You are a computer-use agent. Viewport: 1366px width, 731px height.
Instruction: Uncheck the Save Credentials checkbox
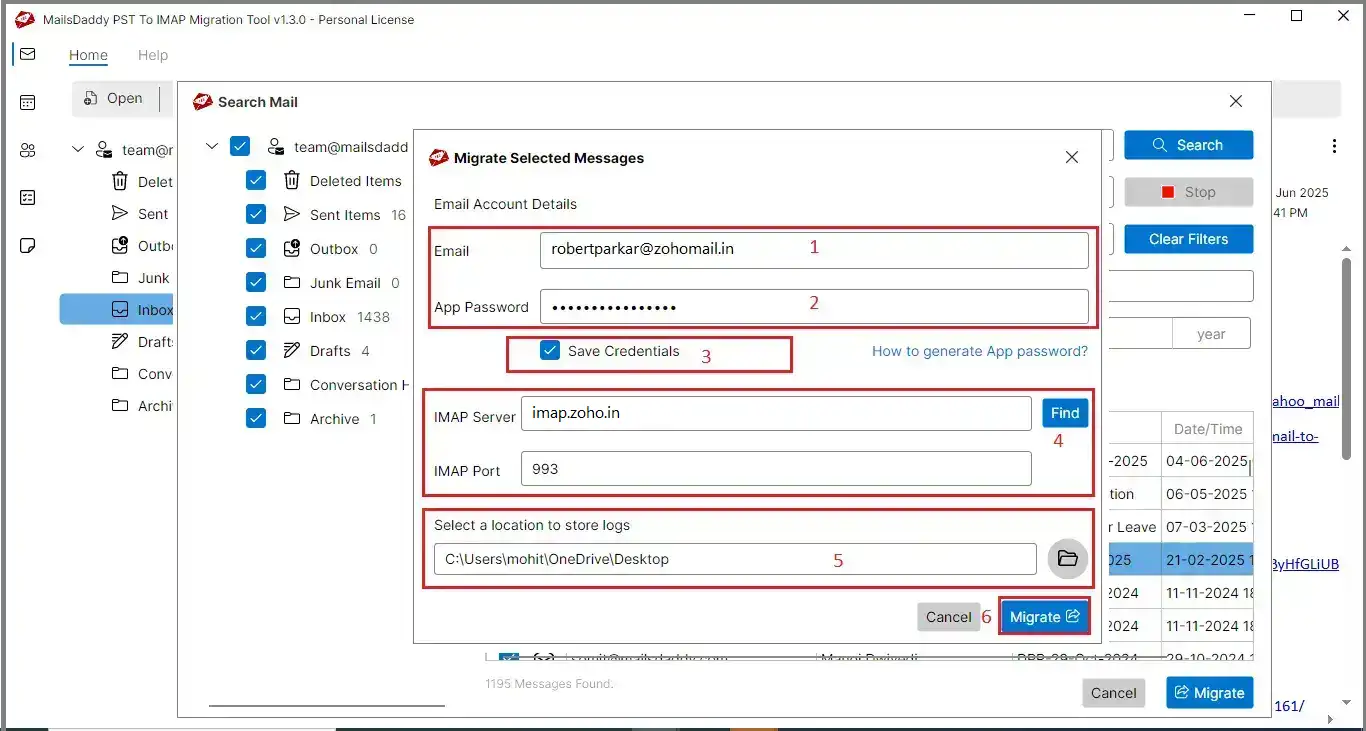549,351
